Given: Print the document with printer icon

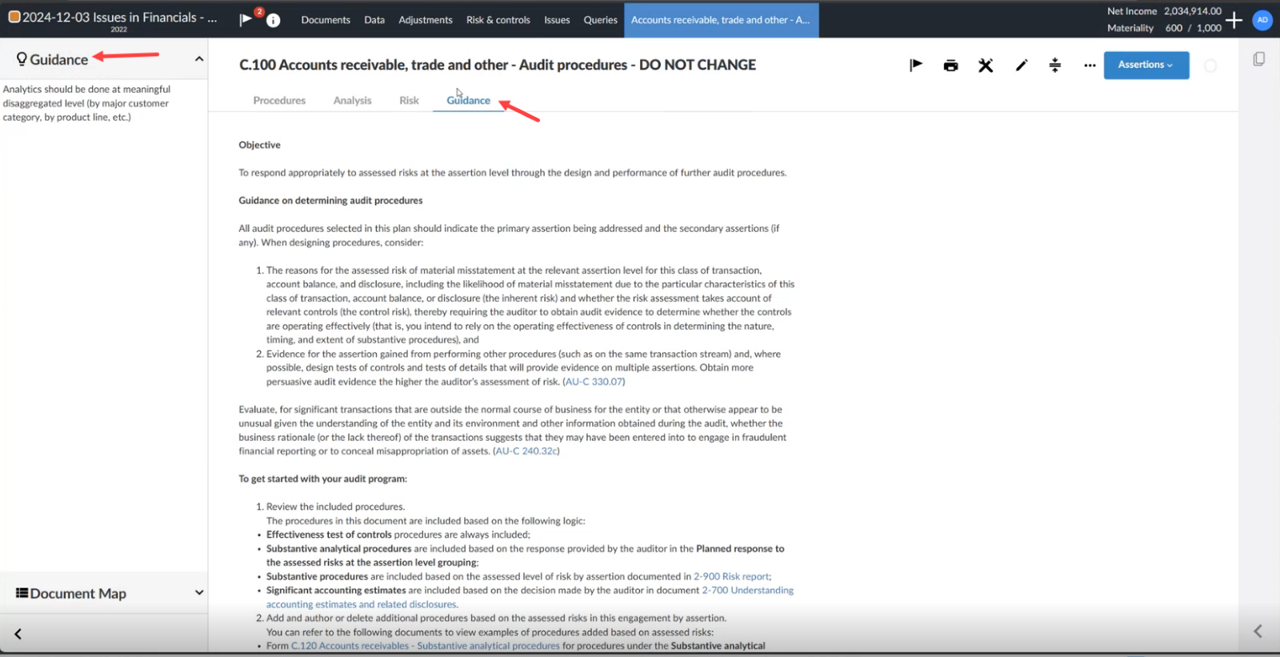Looking at the screenshot, I should pyautogui.click(x=950, y=65).
